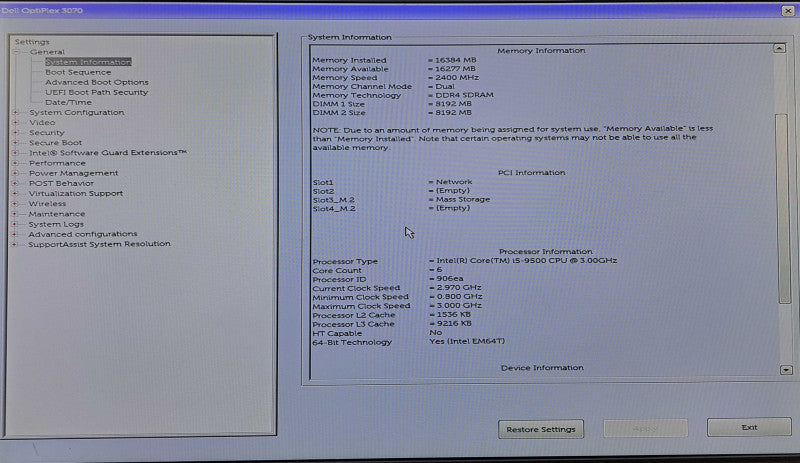This screenshot has height=463, width=800.
Task: Select System Information in tree
Action: pos(88,62)
